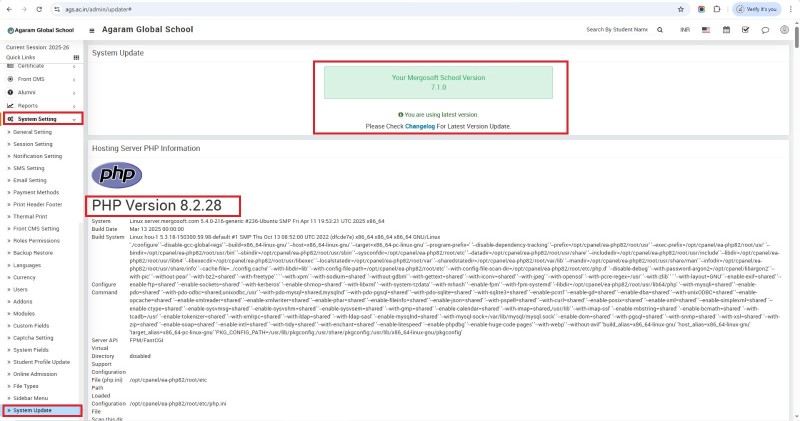Open Email Setting submenu item
Screen dimensions: 800x421
pyautogui.click(x=30, y=181)
